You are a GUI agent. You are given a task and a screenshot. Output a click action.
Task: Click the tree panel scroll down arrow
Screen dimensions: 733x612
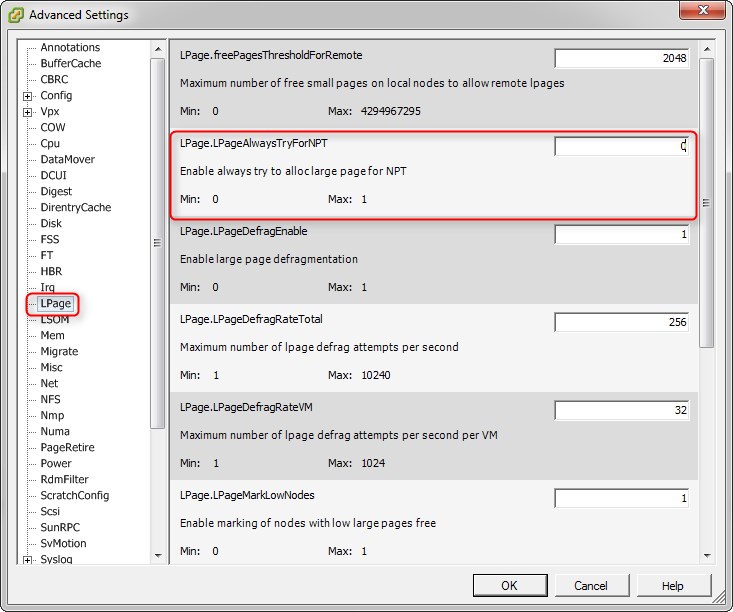tap(158, 555)
